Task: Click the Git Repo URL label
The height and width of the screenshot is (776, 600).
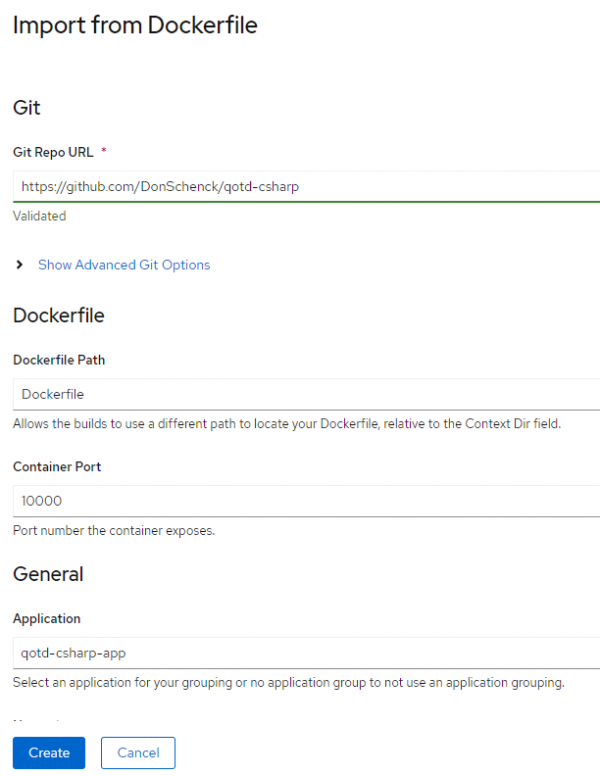Action: pyautogui.click(x=53, y=152)
